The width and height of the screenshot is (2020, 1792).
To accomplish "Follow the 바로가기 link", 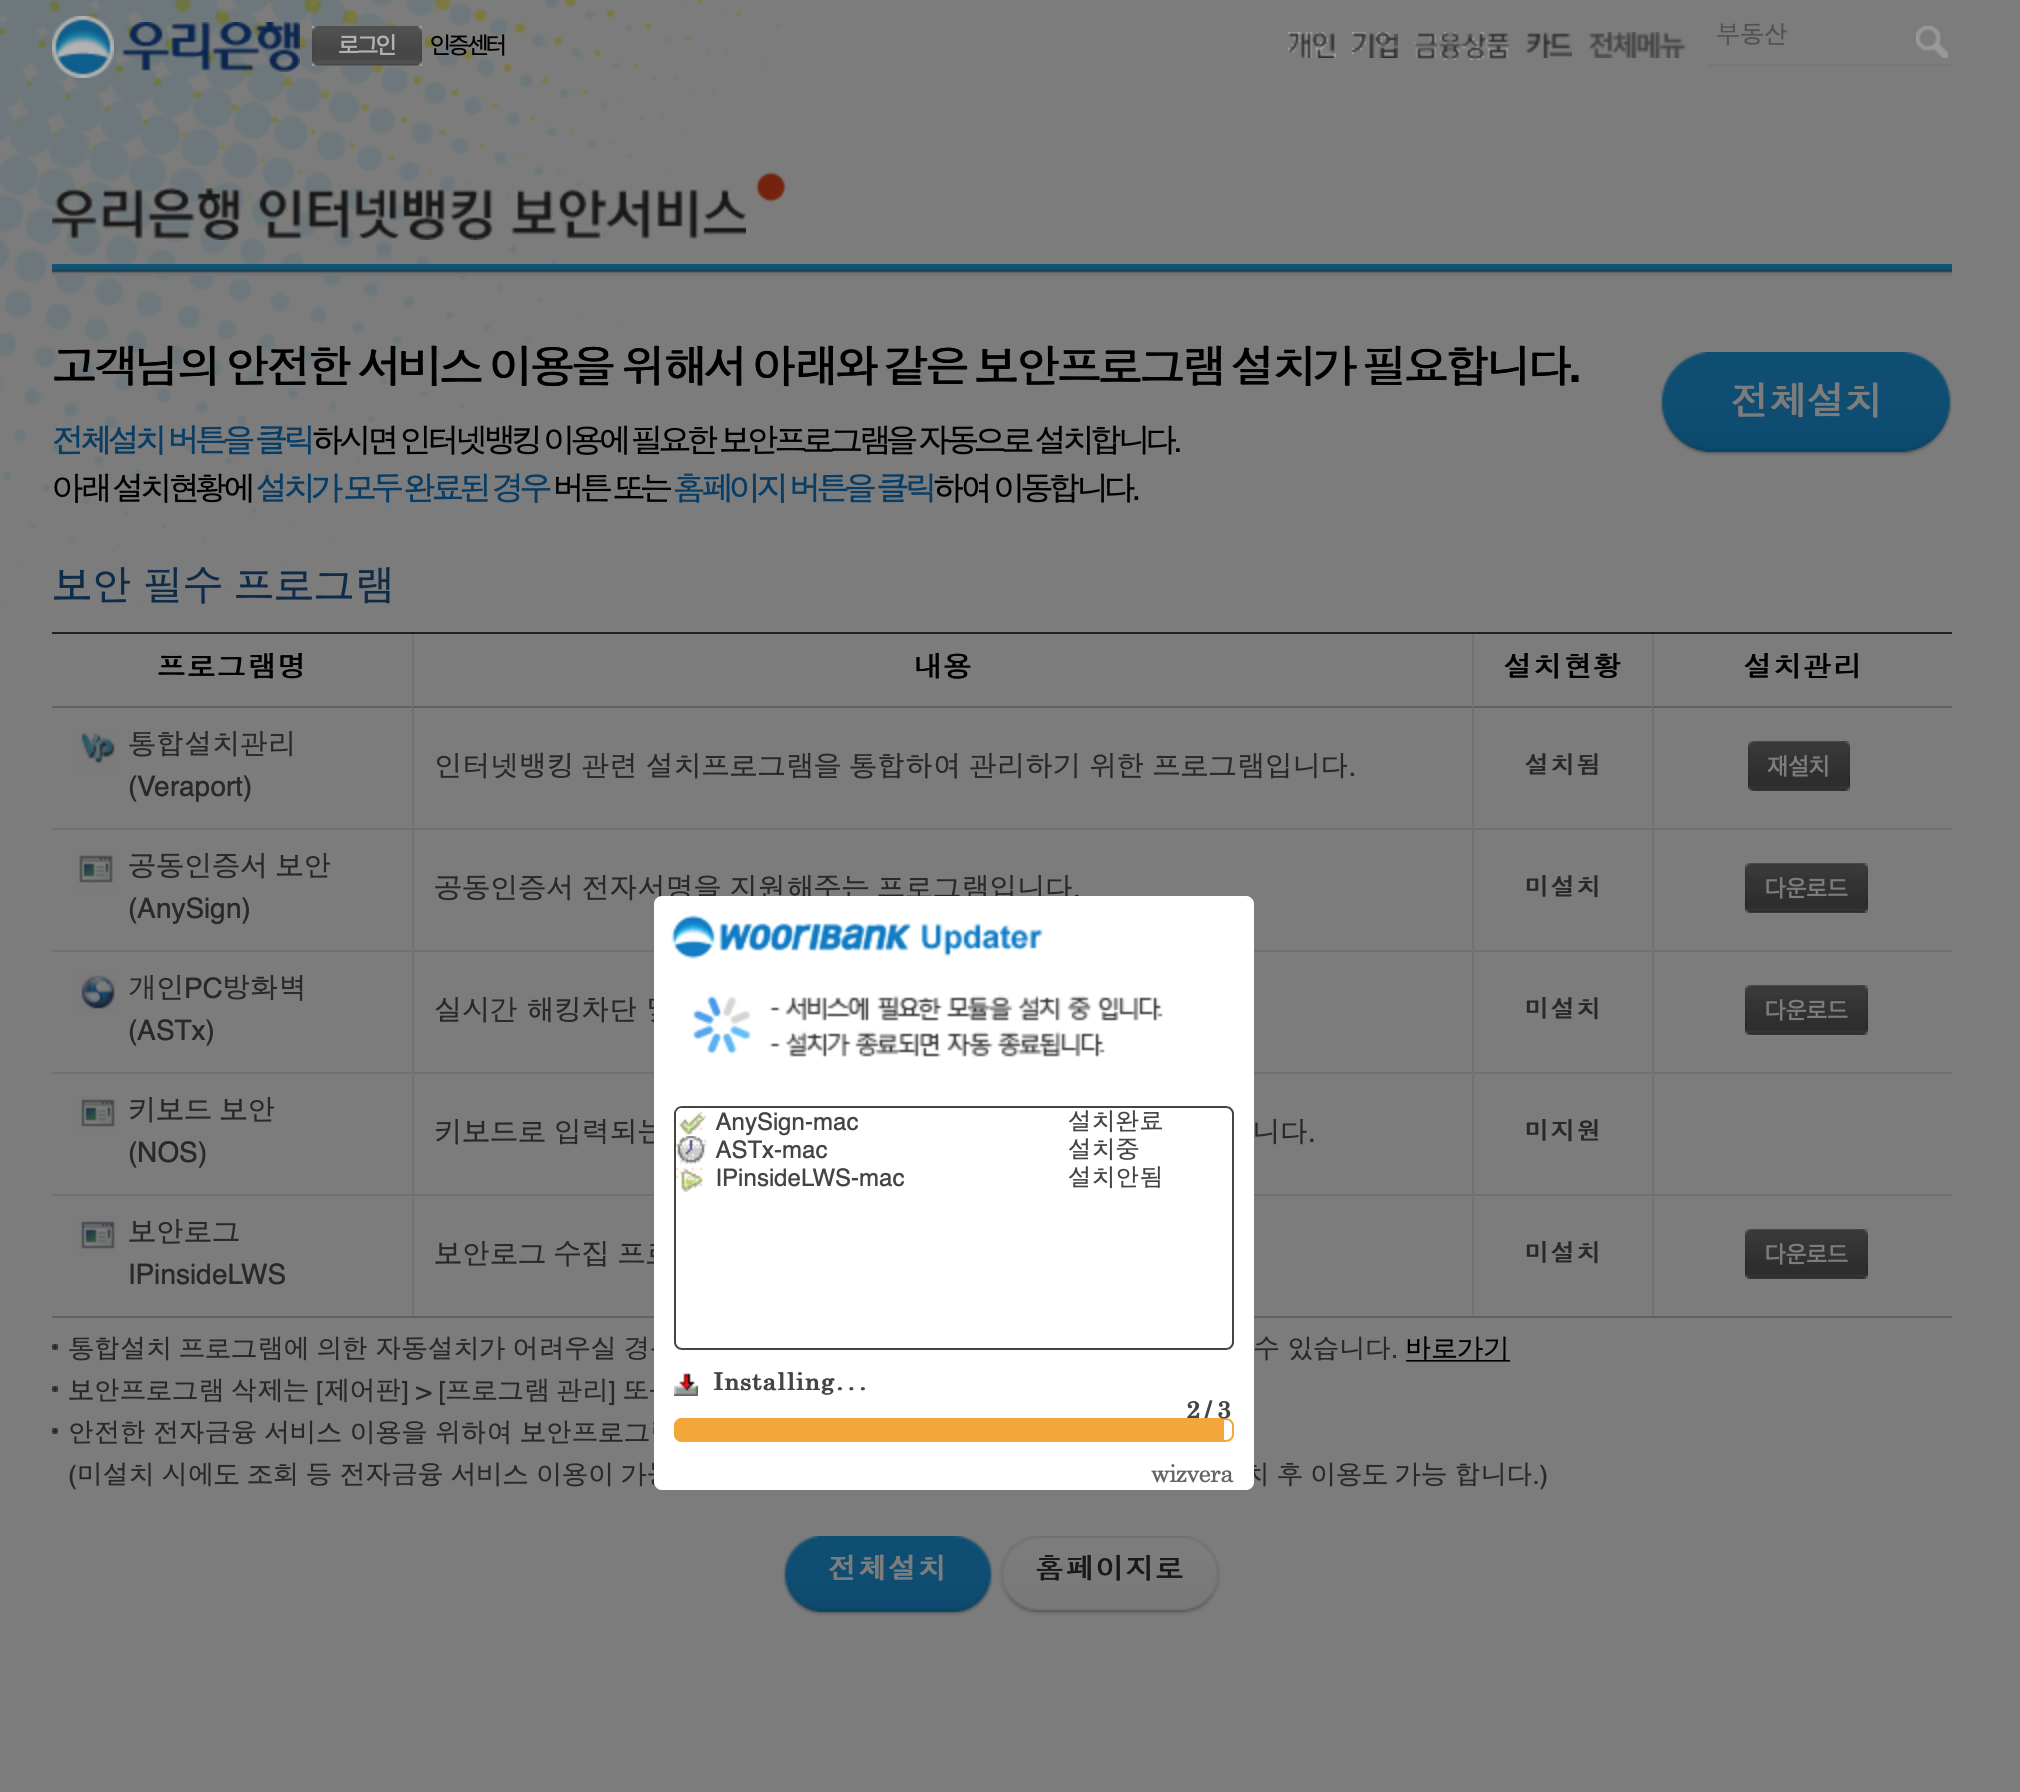I will 1456,1348.
